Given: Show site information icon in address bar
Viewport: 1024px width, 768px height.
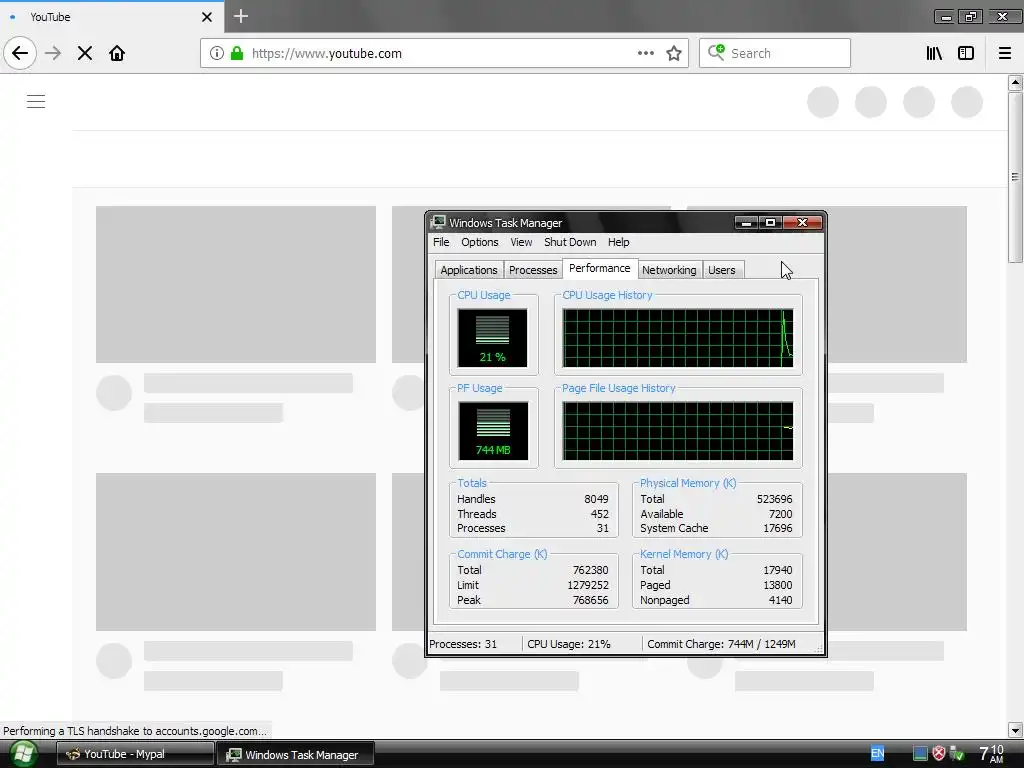Looking at the screenshot, I should pyautogui.click(x=217, y=54).
